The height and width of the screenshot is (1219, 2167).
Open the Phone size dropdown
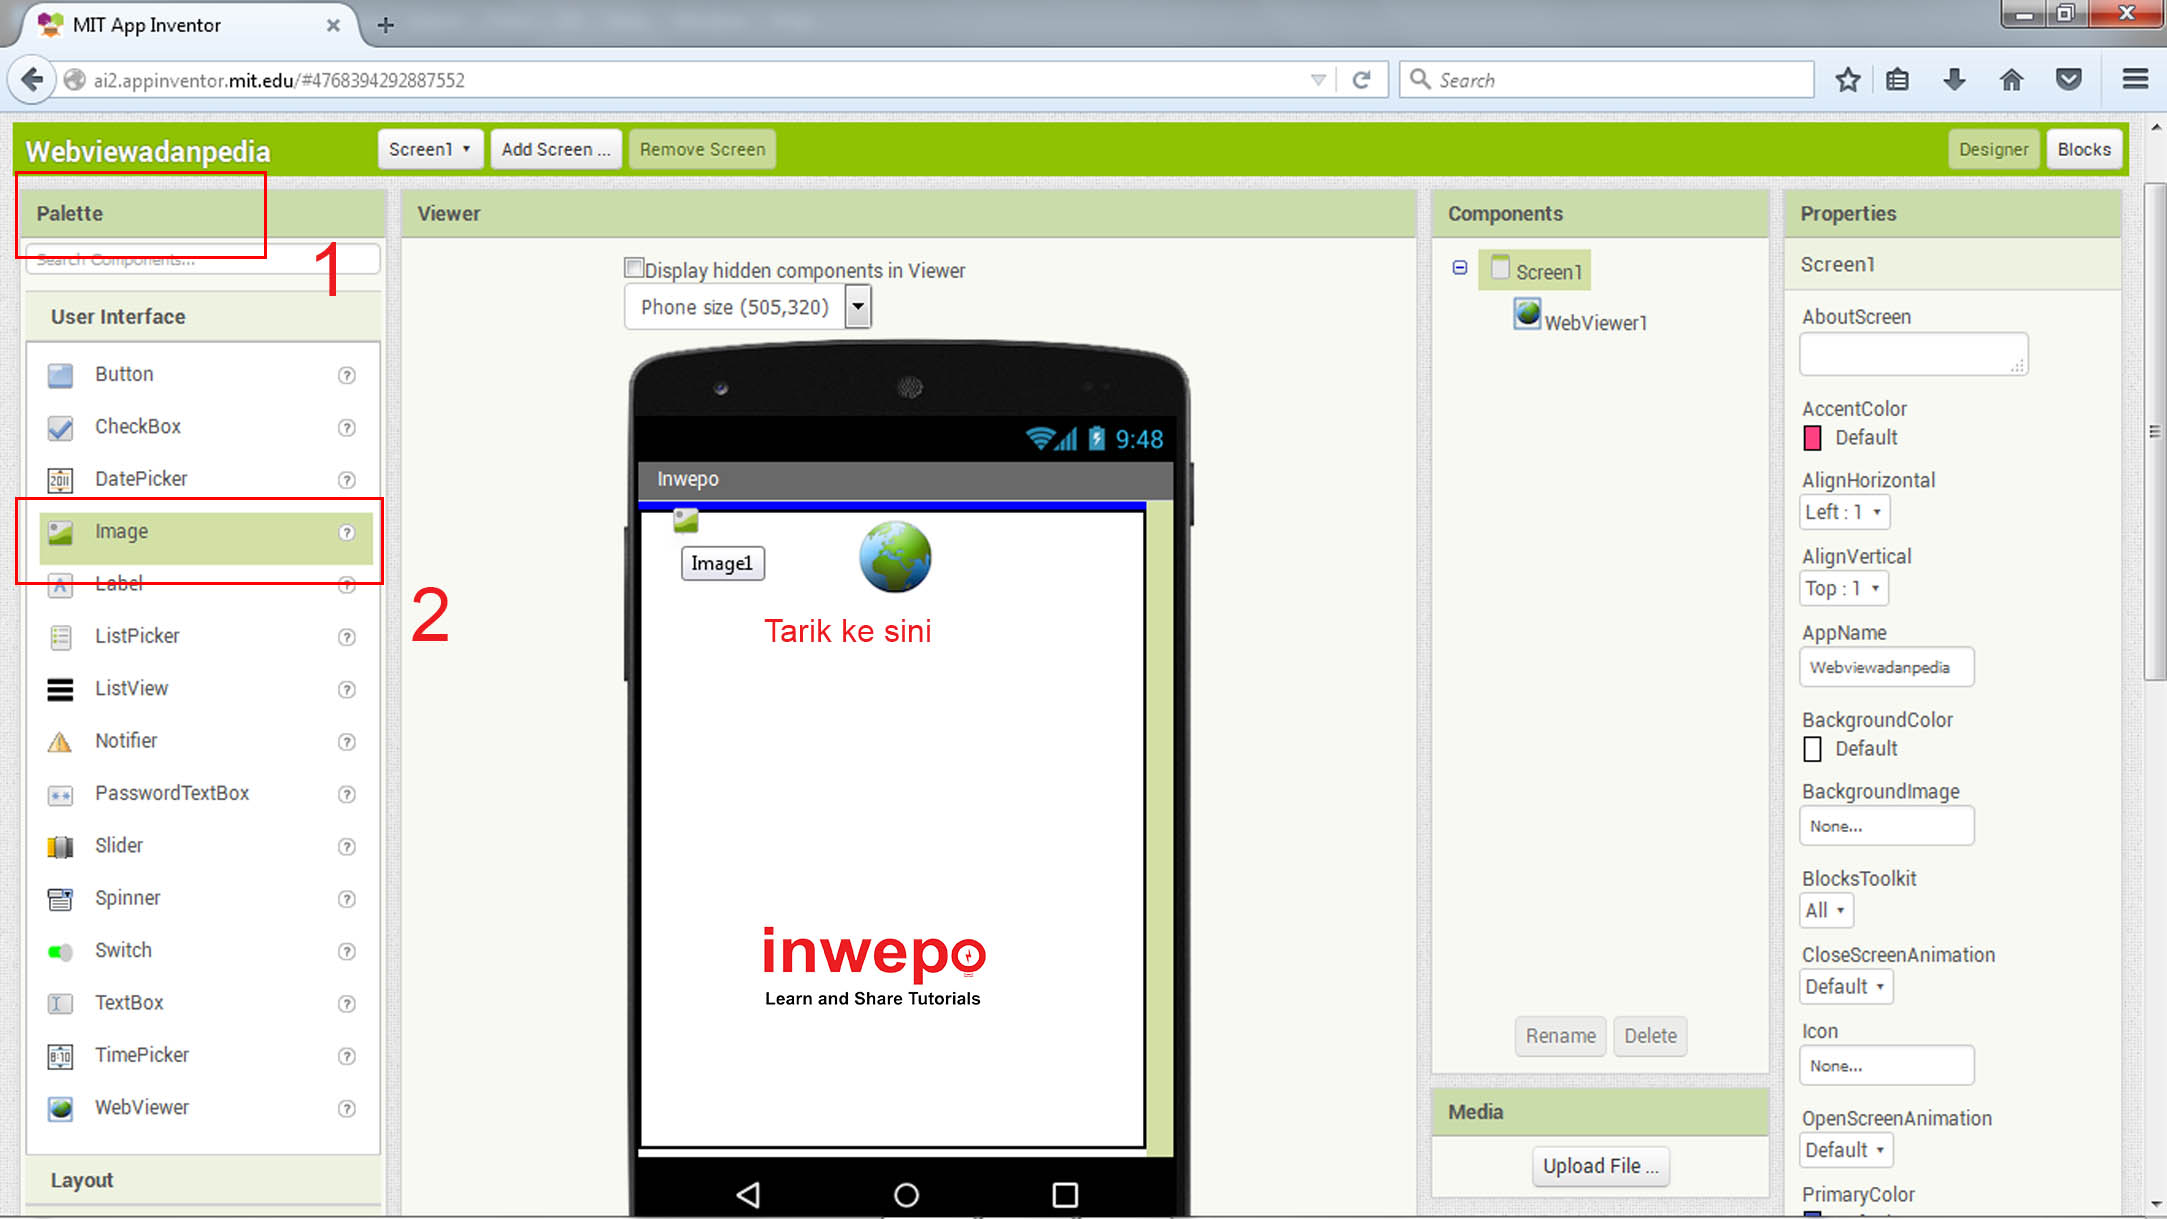click(858, 307)
